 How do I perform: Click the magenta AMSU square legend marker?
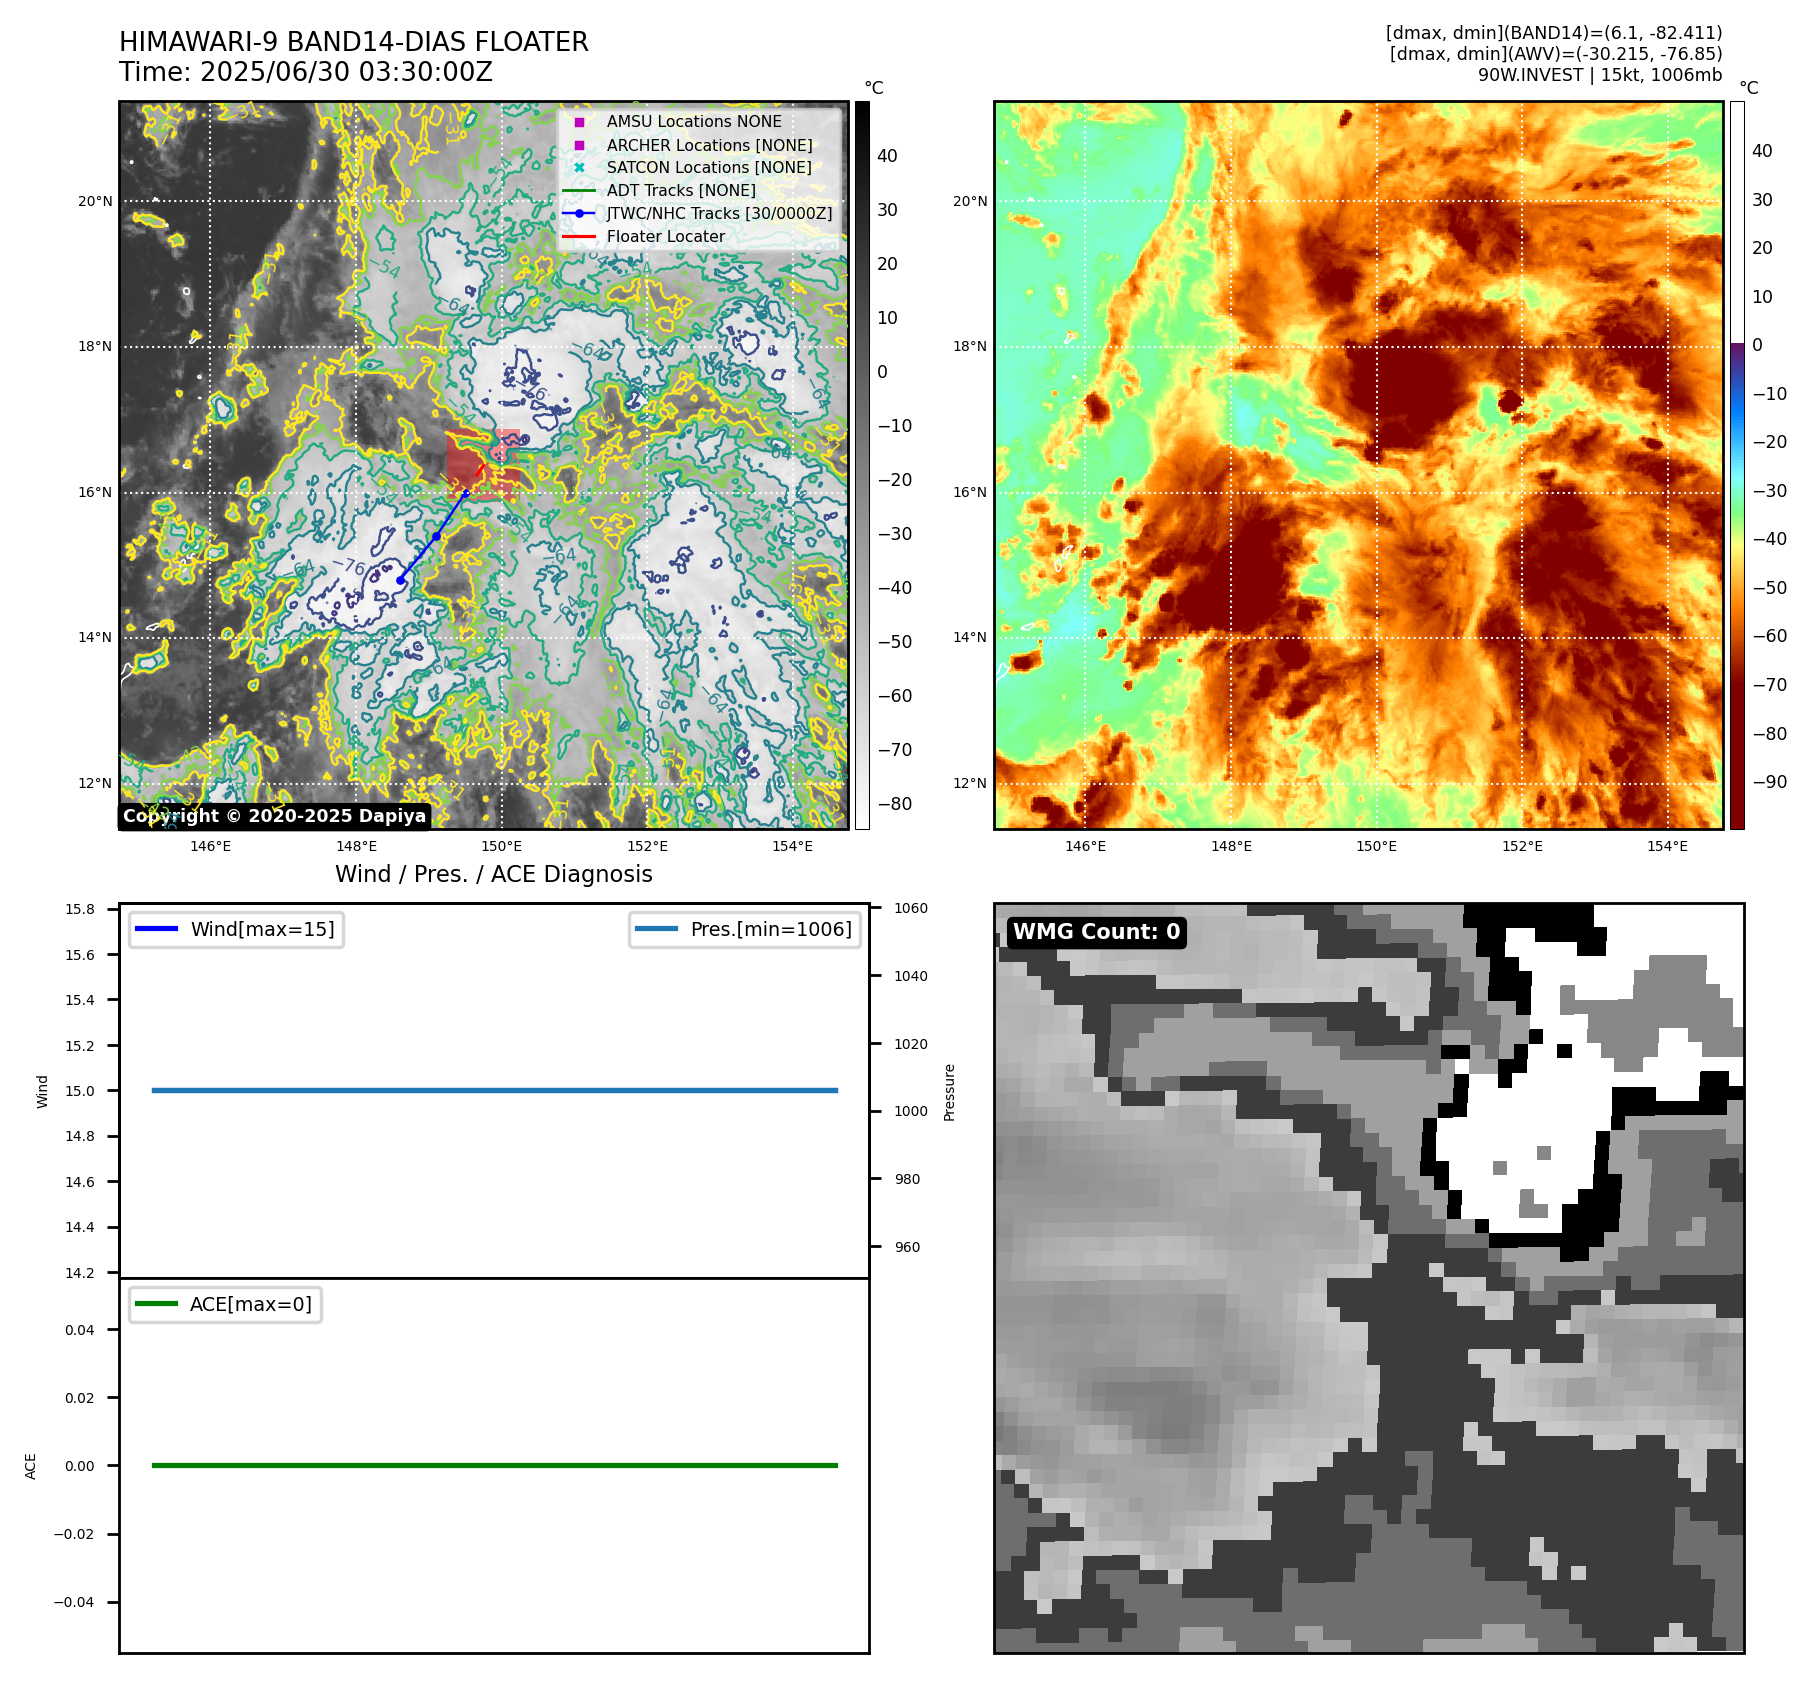[x=579, y=122]
